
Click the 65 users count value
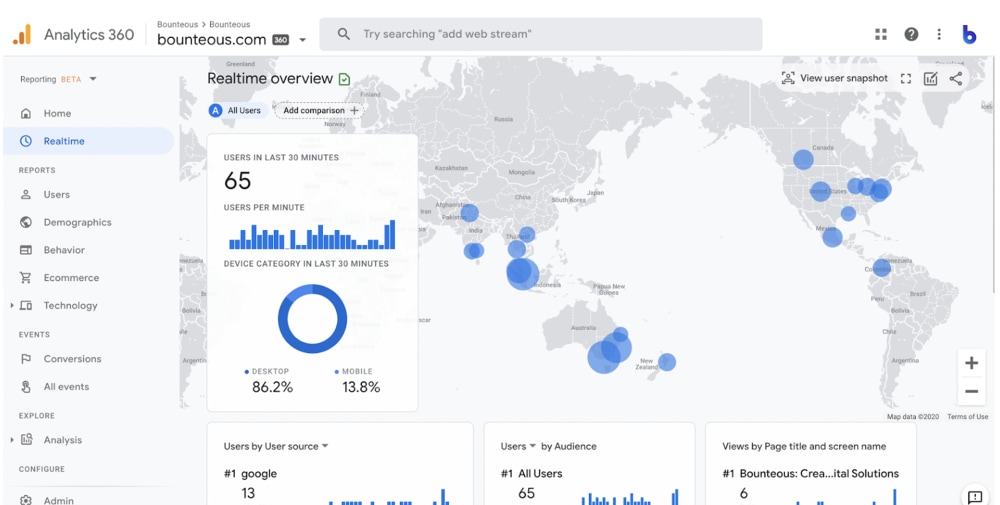(237, 181)
